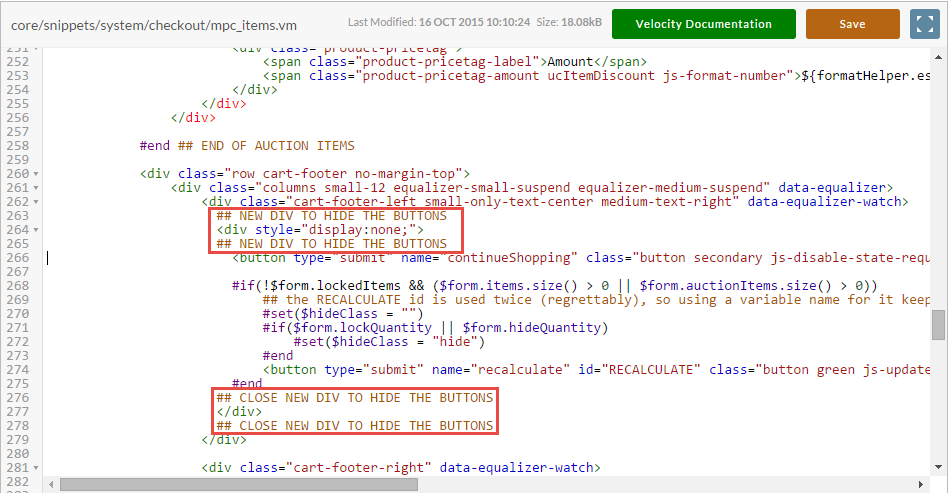Click the closing div tag on line 277
The width and height of the screenshot is (949, 493).
[239, 412]
